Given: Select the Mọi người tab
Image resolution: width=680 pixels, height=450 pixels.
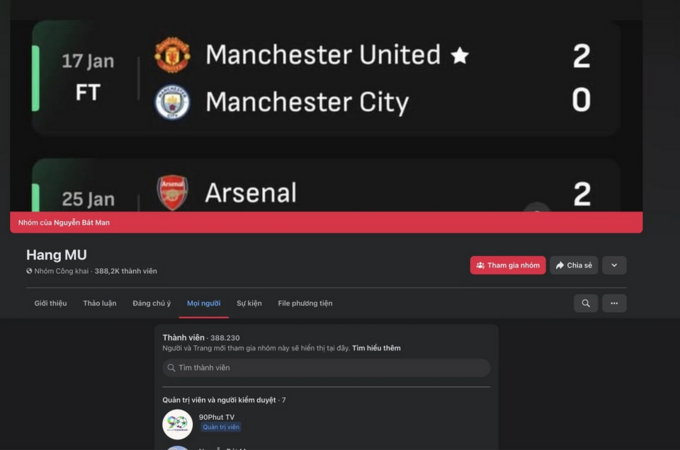Looking at the screenshot, I should tap(204, 303).
